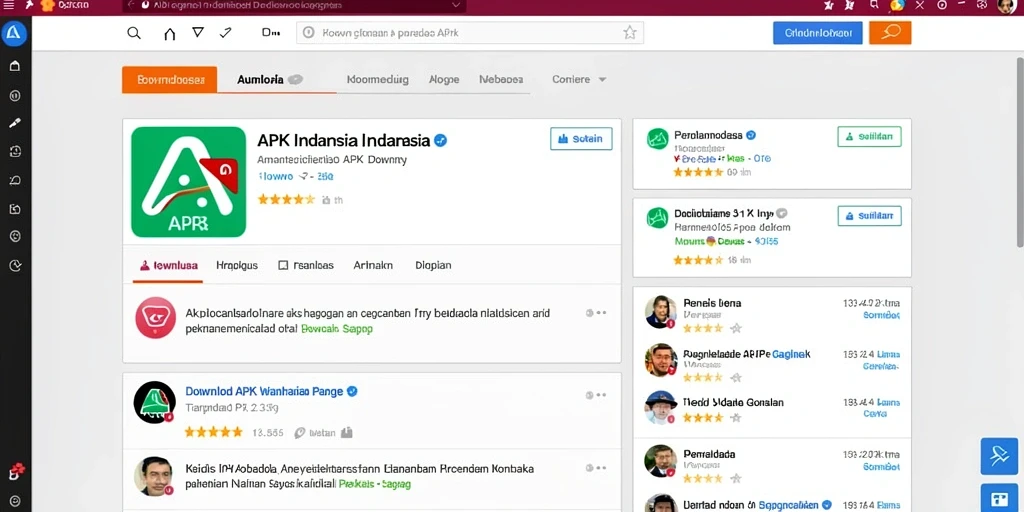Open the Diopian sub-tab
This screenshot has width=1024, height=512.
[x=433, y=265]
